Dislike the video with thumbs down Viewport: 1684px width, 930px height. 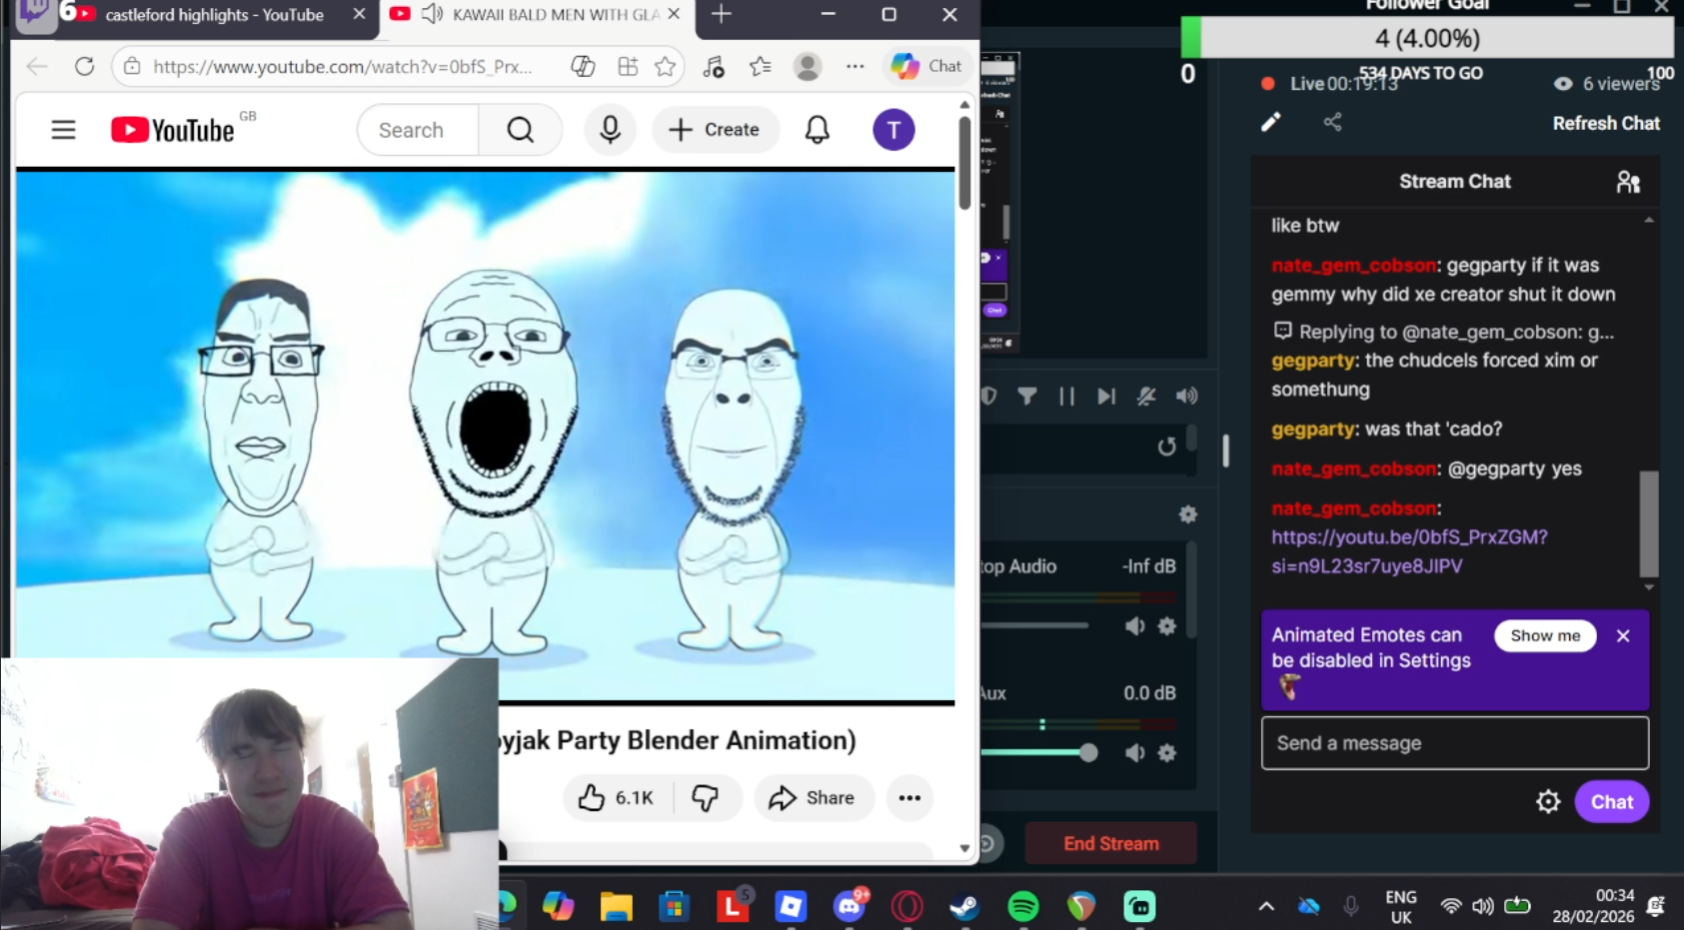click(x=705, y=798)
